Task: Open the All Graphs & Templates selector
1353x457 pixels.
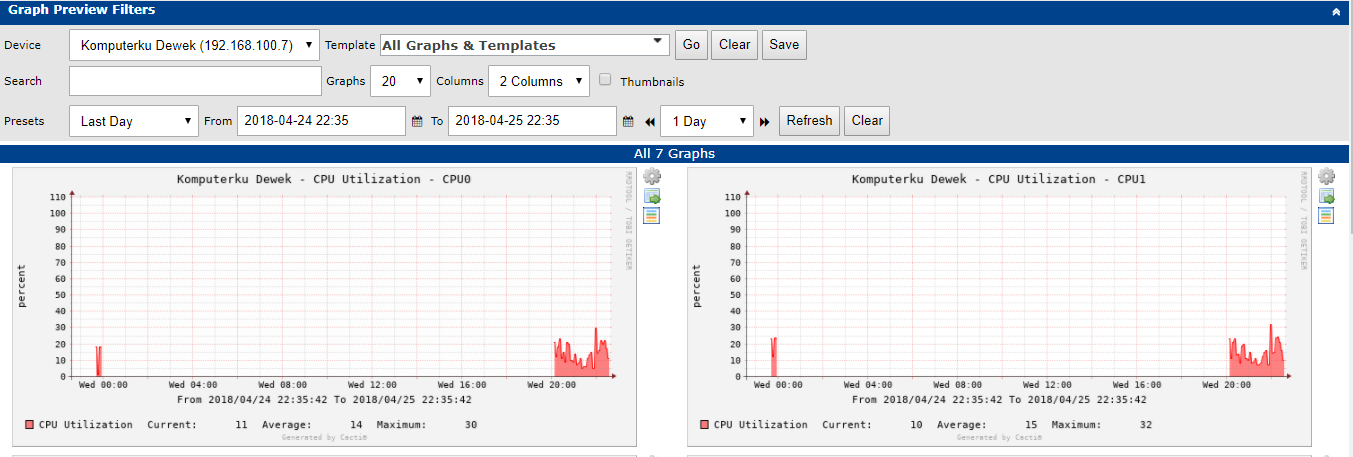Action: click(524, 45)
